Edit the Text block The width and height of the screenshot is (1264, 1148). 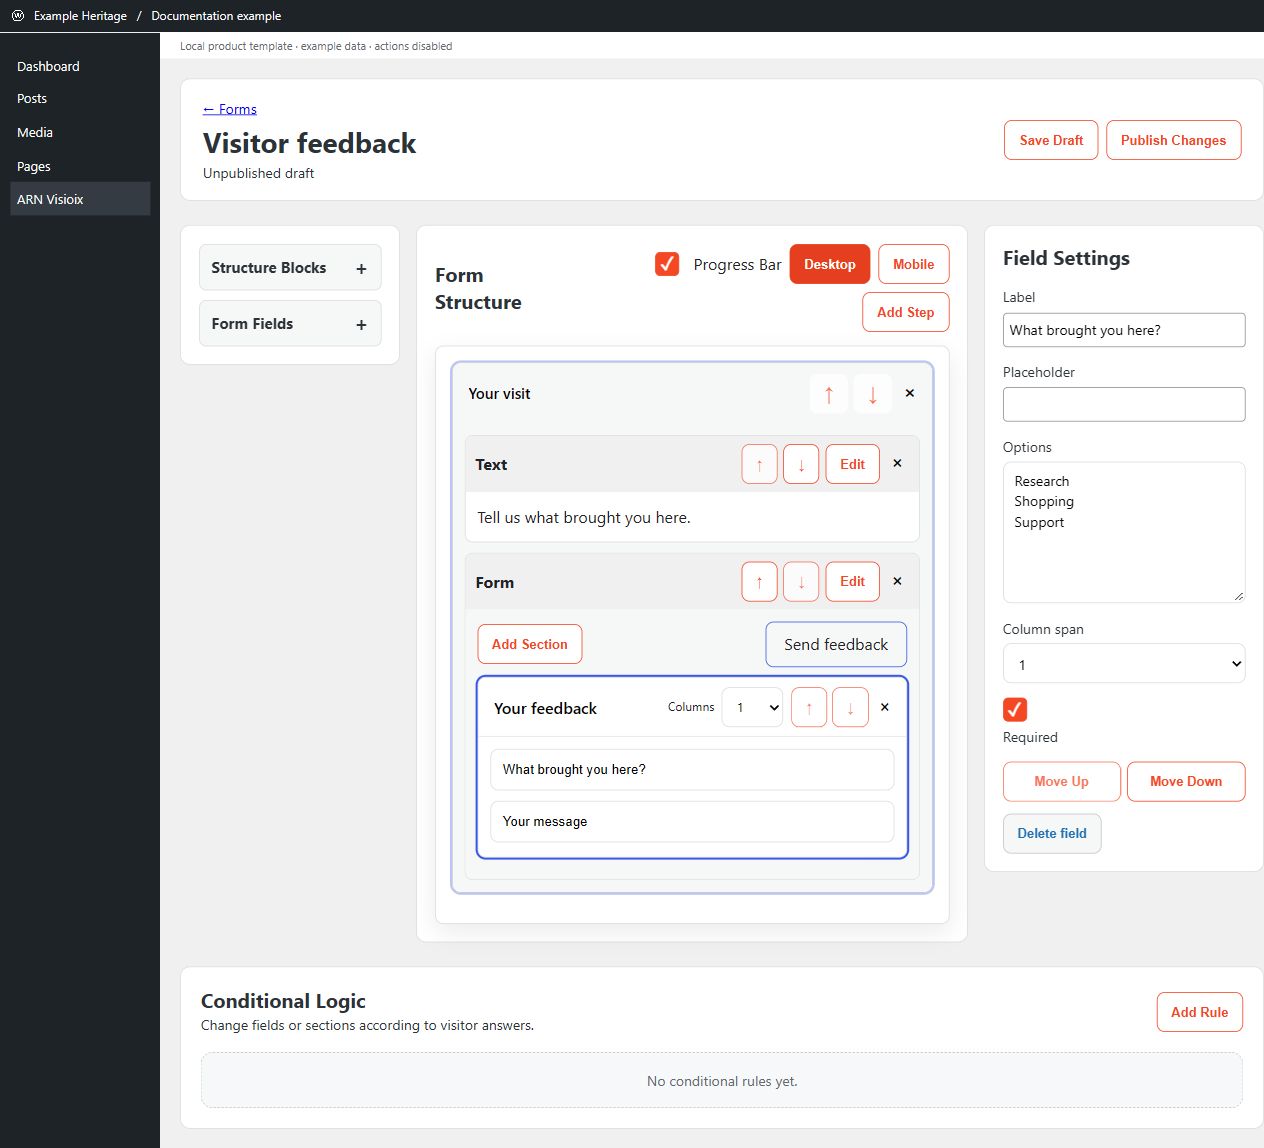pos(853,464)
